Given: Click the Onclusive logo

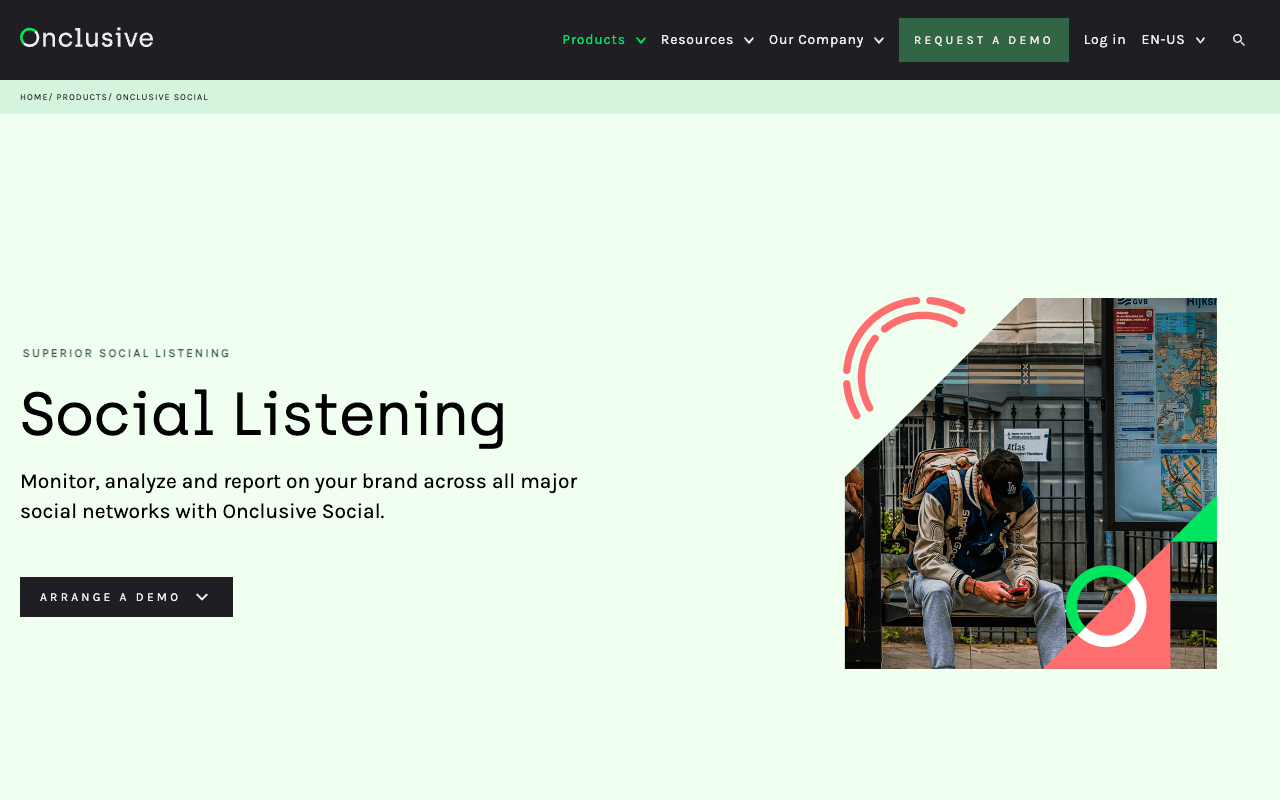Looking at the screenshot, I should point(86,38).
